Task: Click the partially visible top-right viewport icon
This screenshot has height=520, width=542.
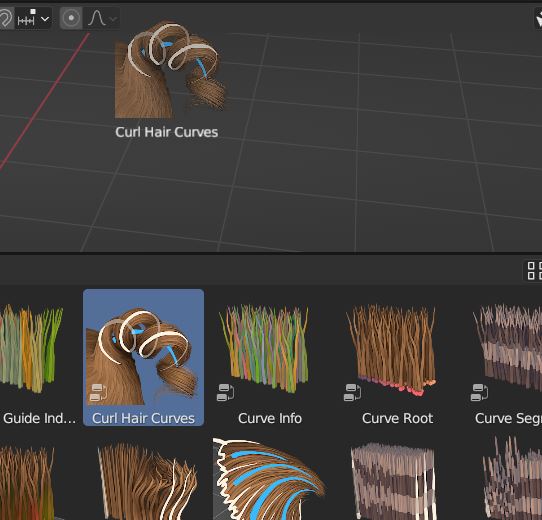Action: tap(539, 18)
